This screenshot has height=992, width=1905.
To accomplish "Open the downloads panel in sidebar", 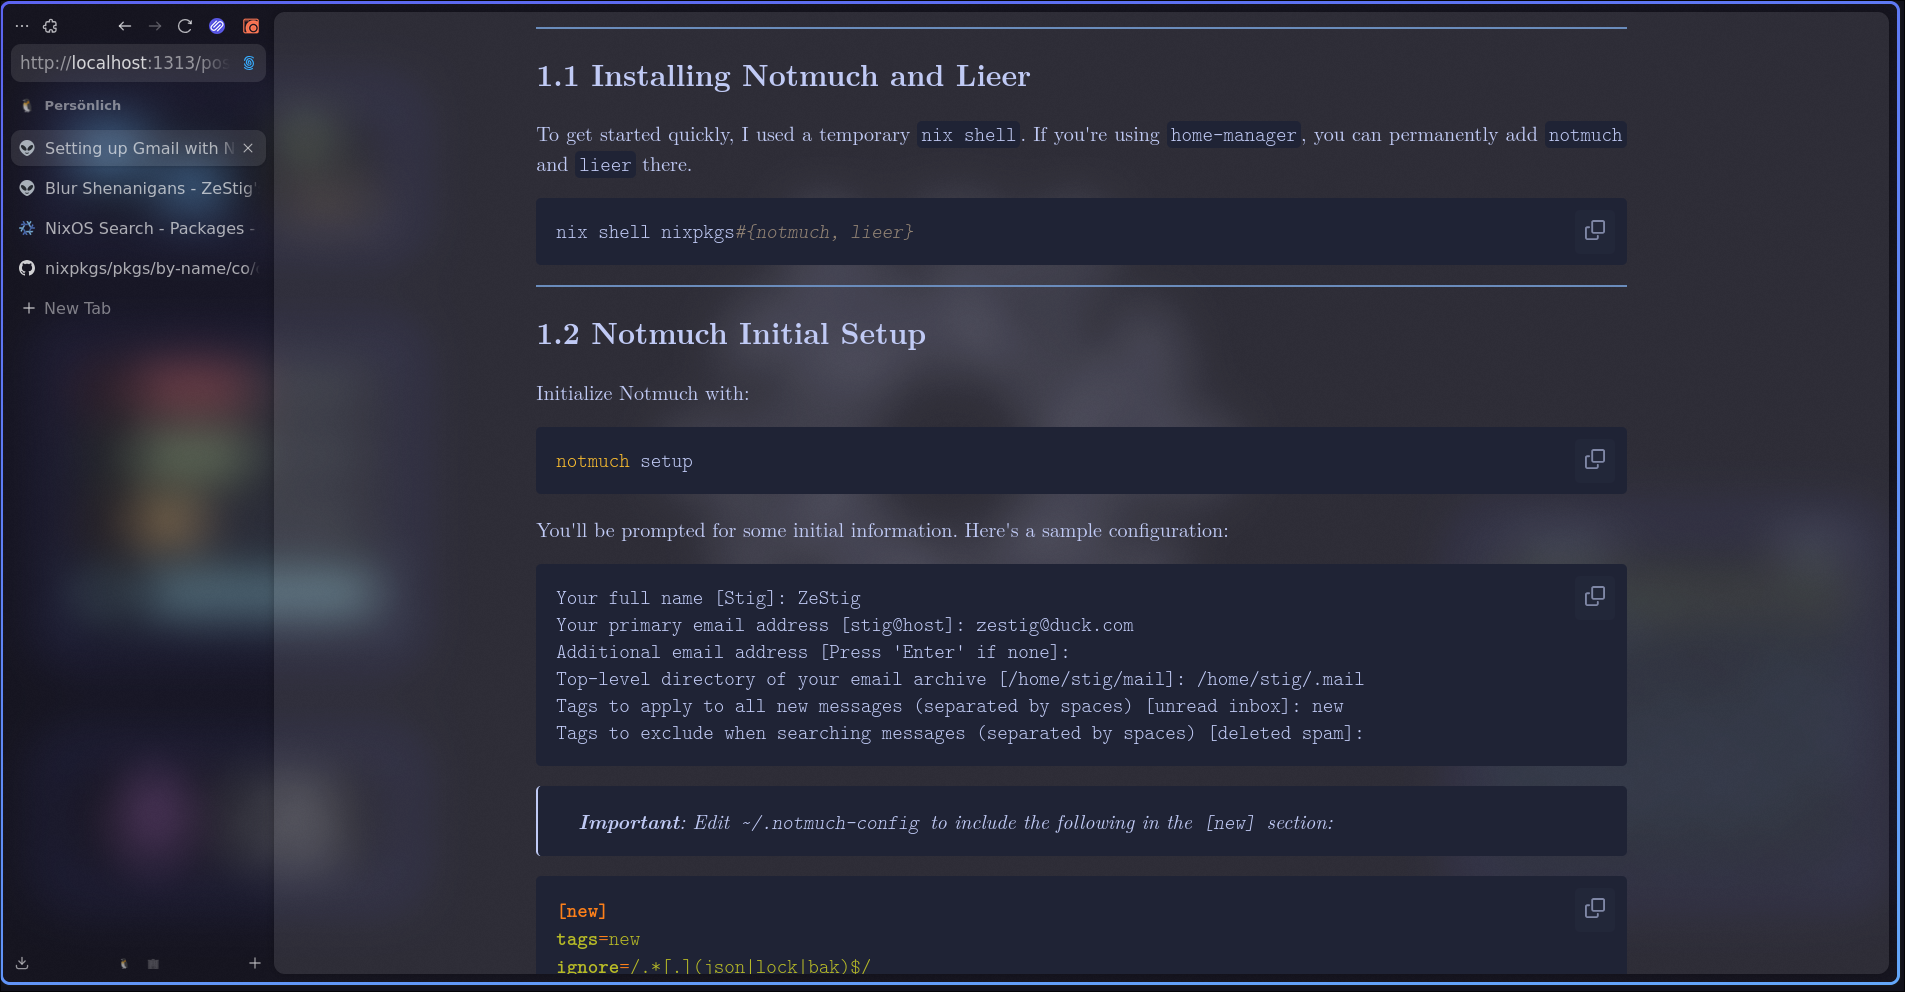I will click(22, 963).
